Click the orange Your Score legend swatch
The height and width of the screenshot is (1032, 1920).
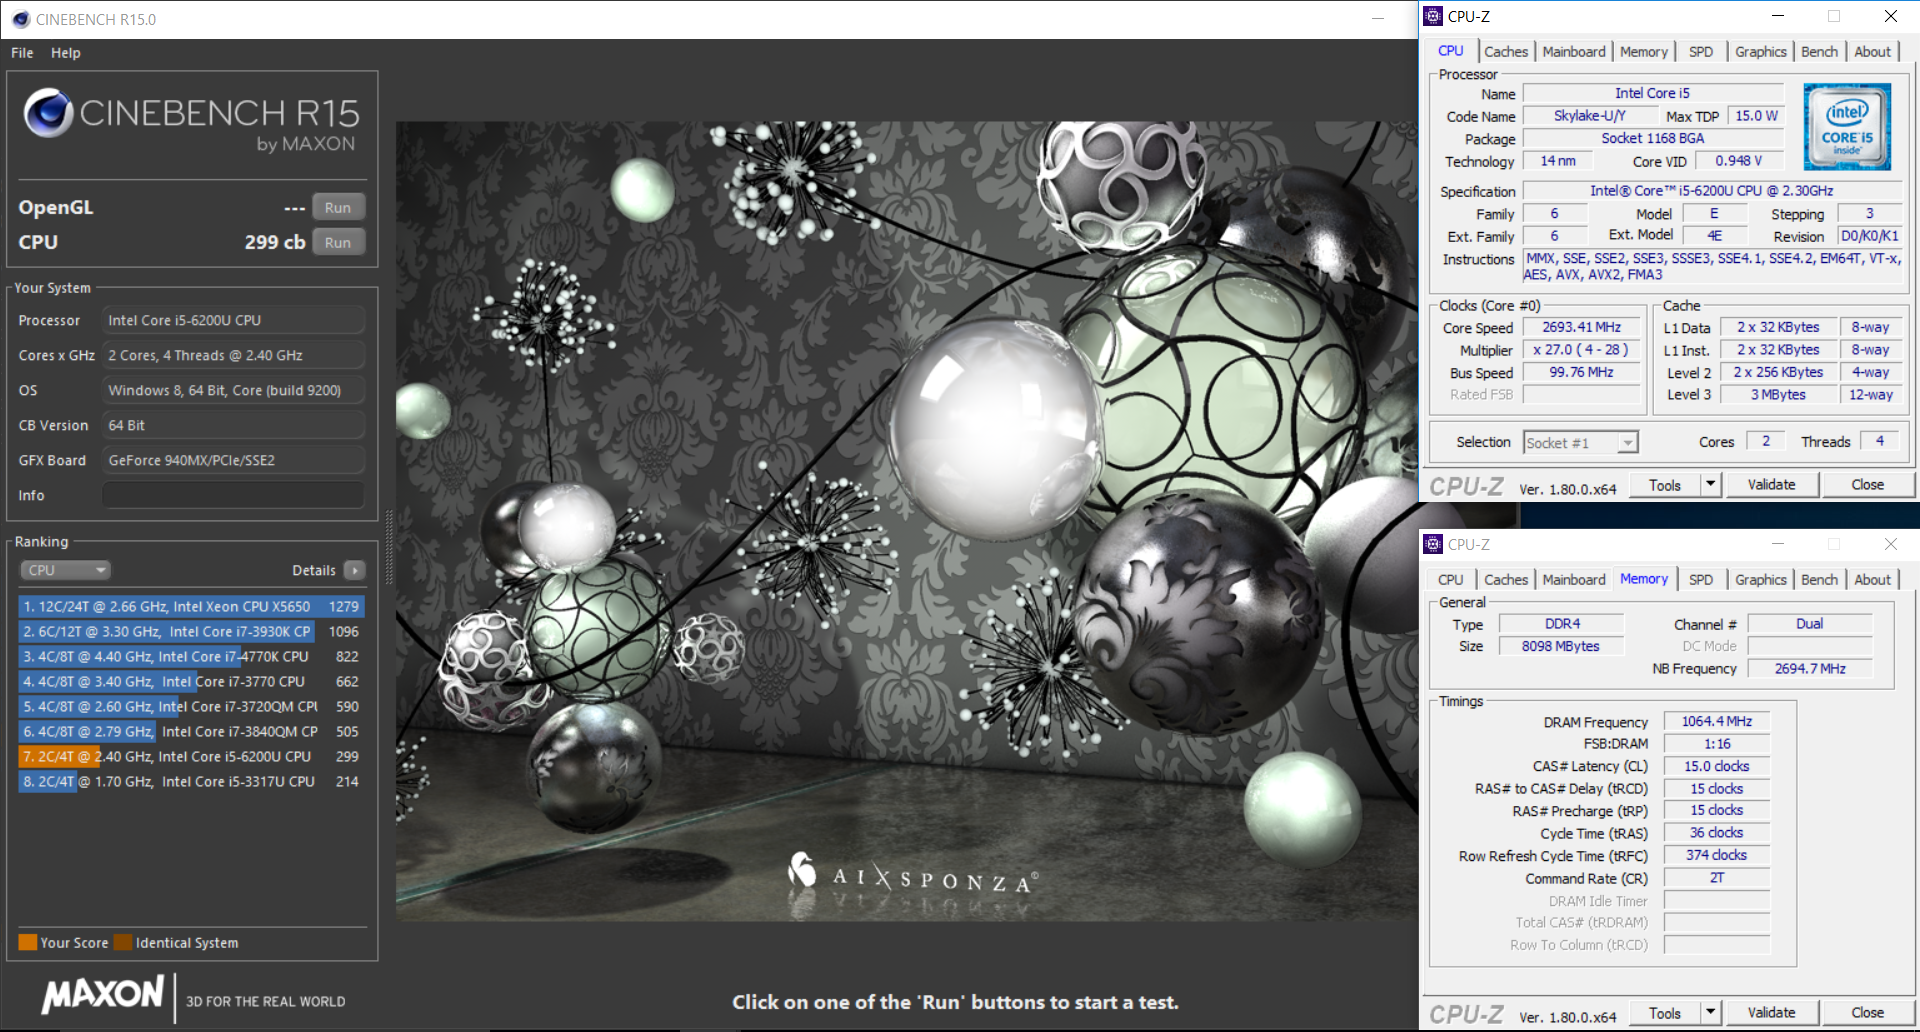tap(28, 942)
